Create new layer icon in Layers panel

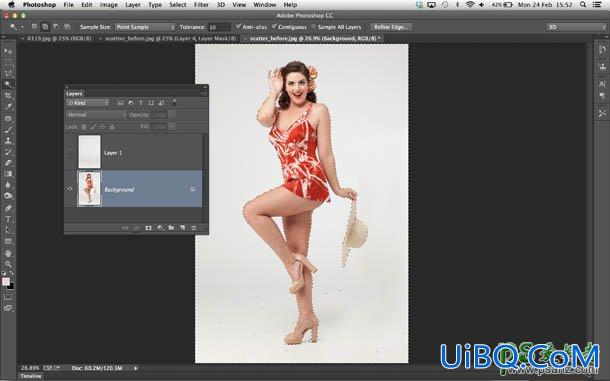pyautogui.click(x=182, y=228)
